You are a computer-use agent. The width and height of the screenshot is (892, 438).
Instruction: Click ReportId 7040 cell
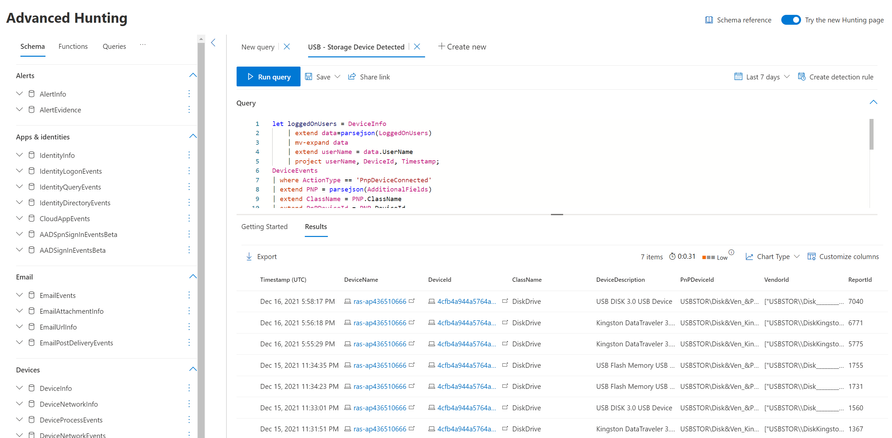[x=856, y=301]
